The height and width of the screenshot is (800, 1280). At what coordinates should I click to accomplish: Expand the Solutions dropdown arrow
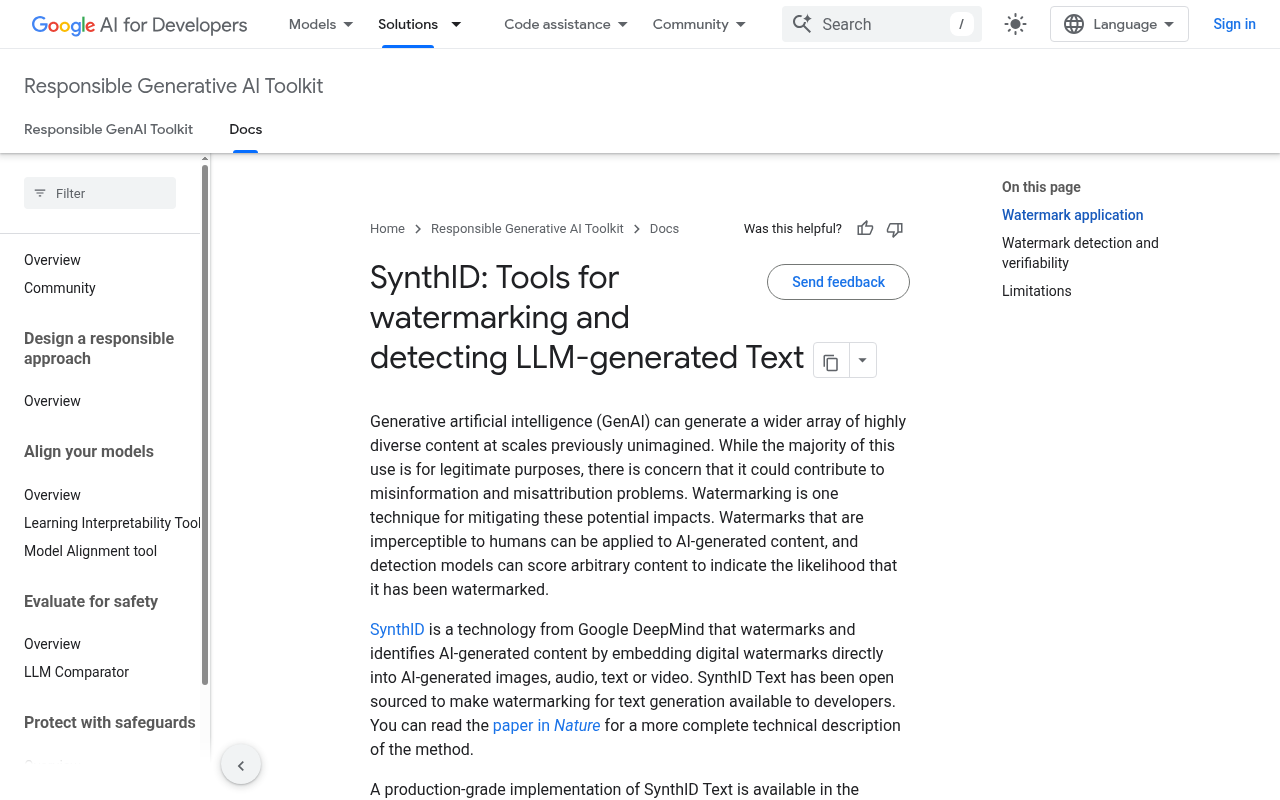tap(456, 24)
